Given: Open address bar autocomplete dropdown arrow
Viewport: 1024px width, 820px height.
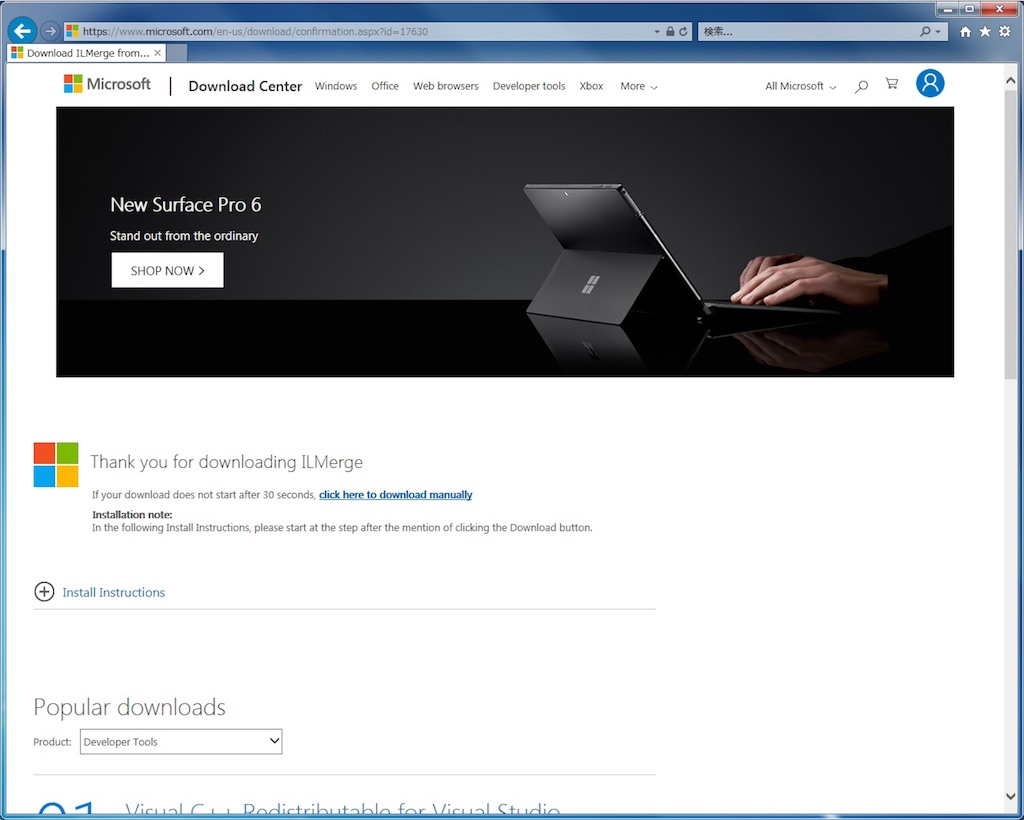Looking at the screenshot, I should tap(656, 31).
